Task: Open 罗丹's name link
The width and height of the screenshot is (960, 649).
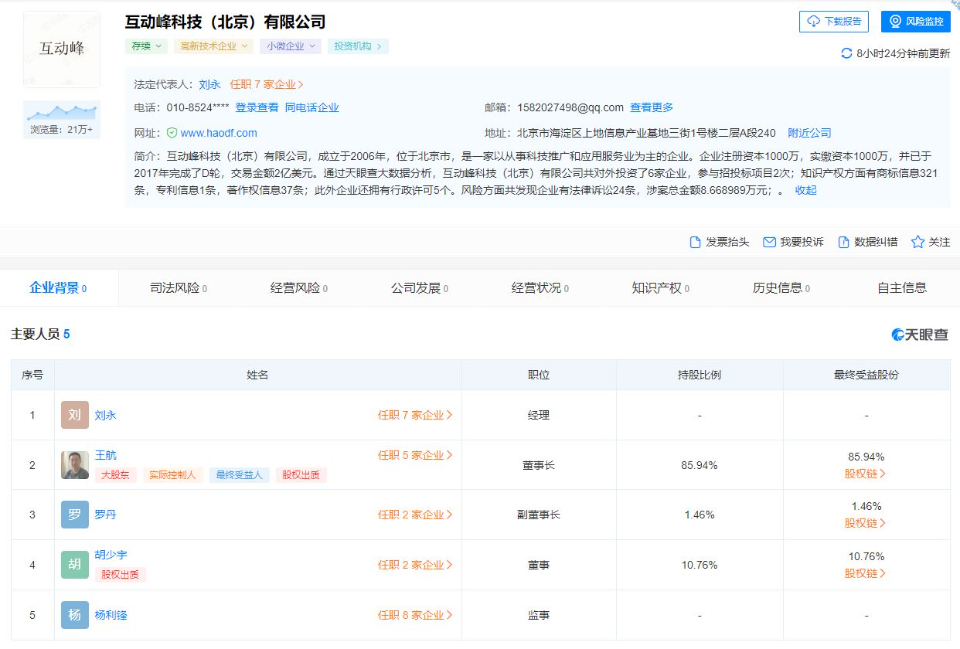Action: coord(105,515)
